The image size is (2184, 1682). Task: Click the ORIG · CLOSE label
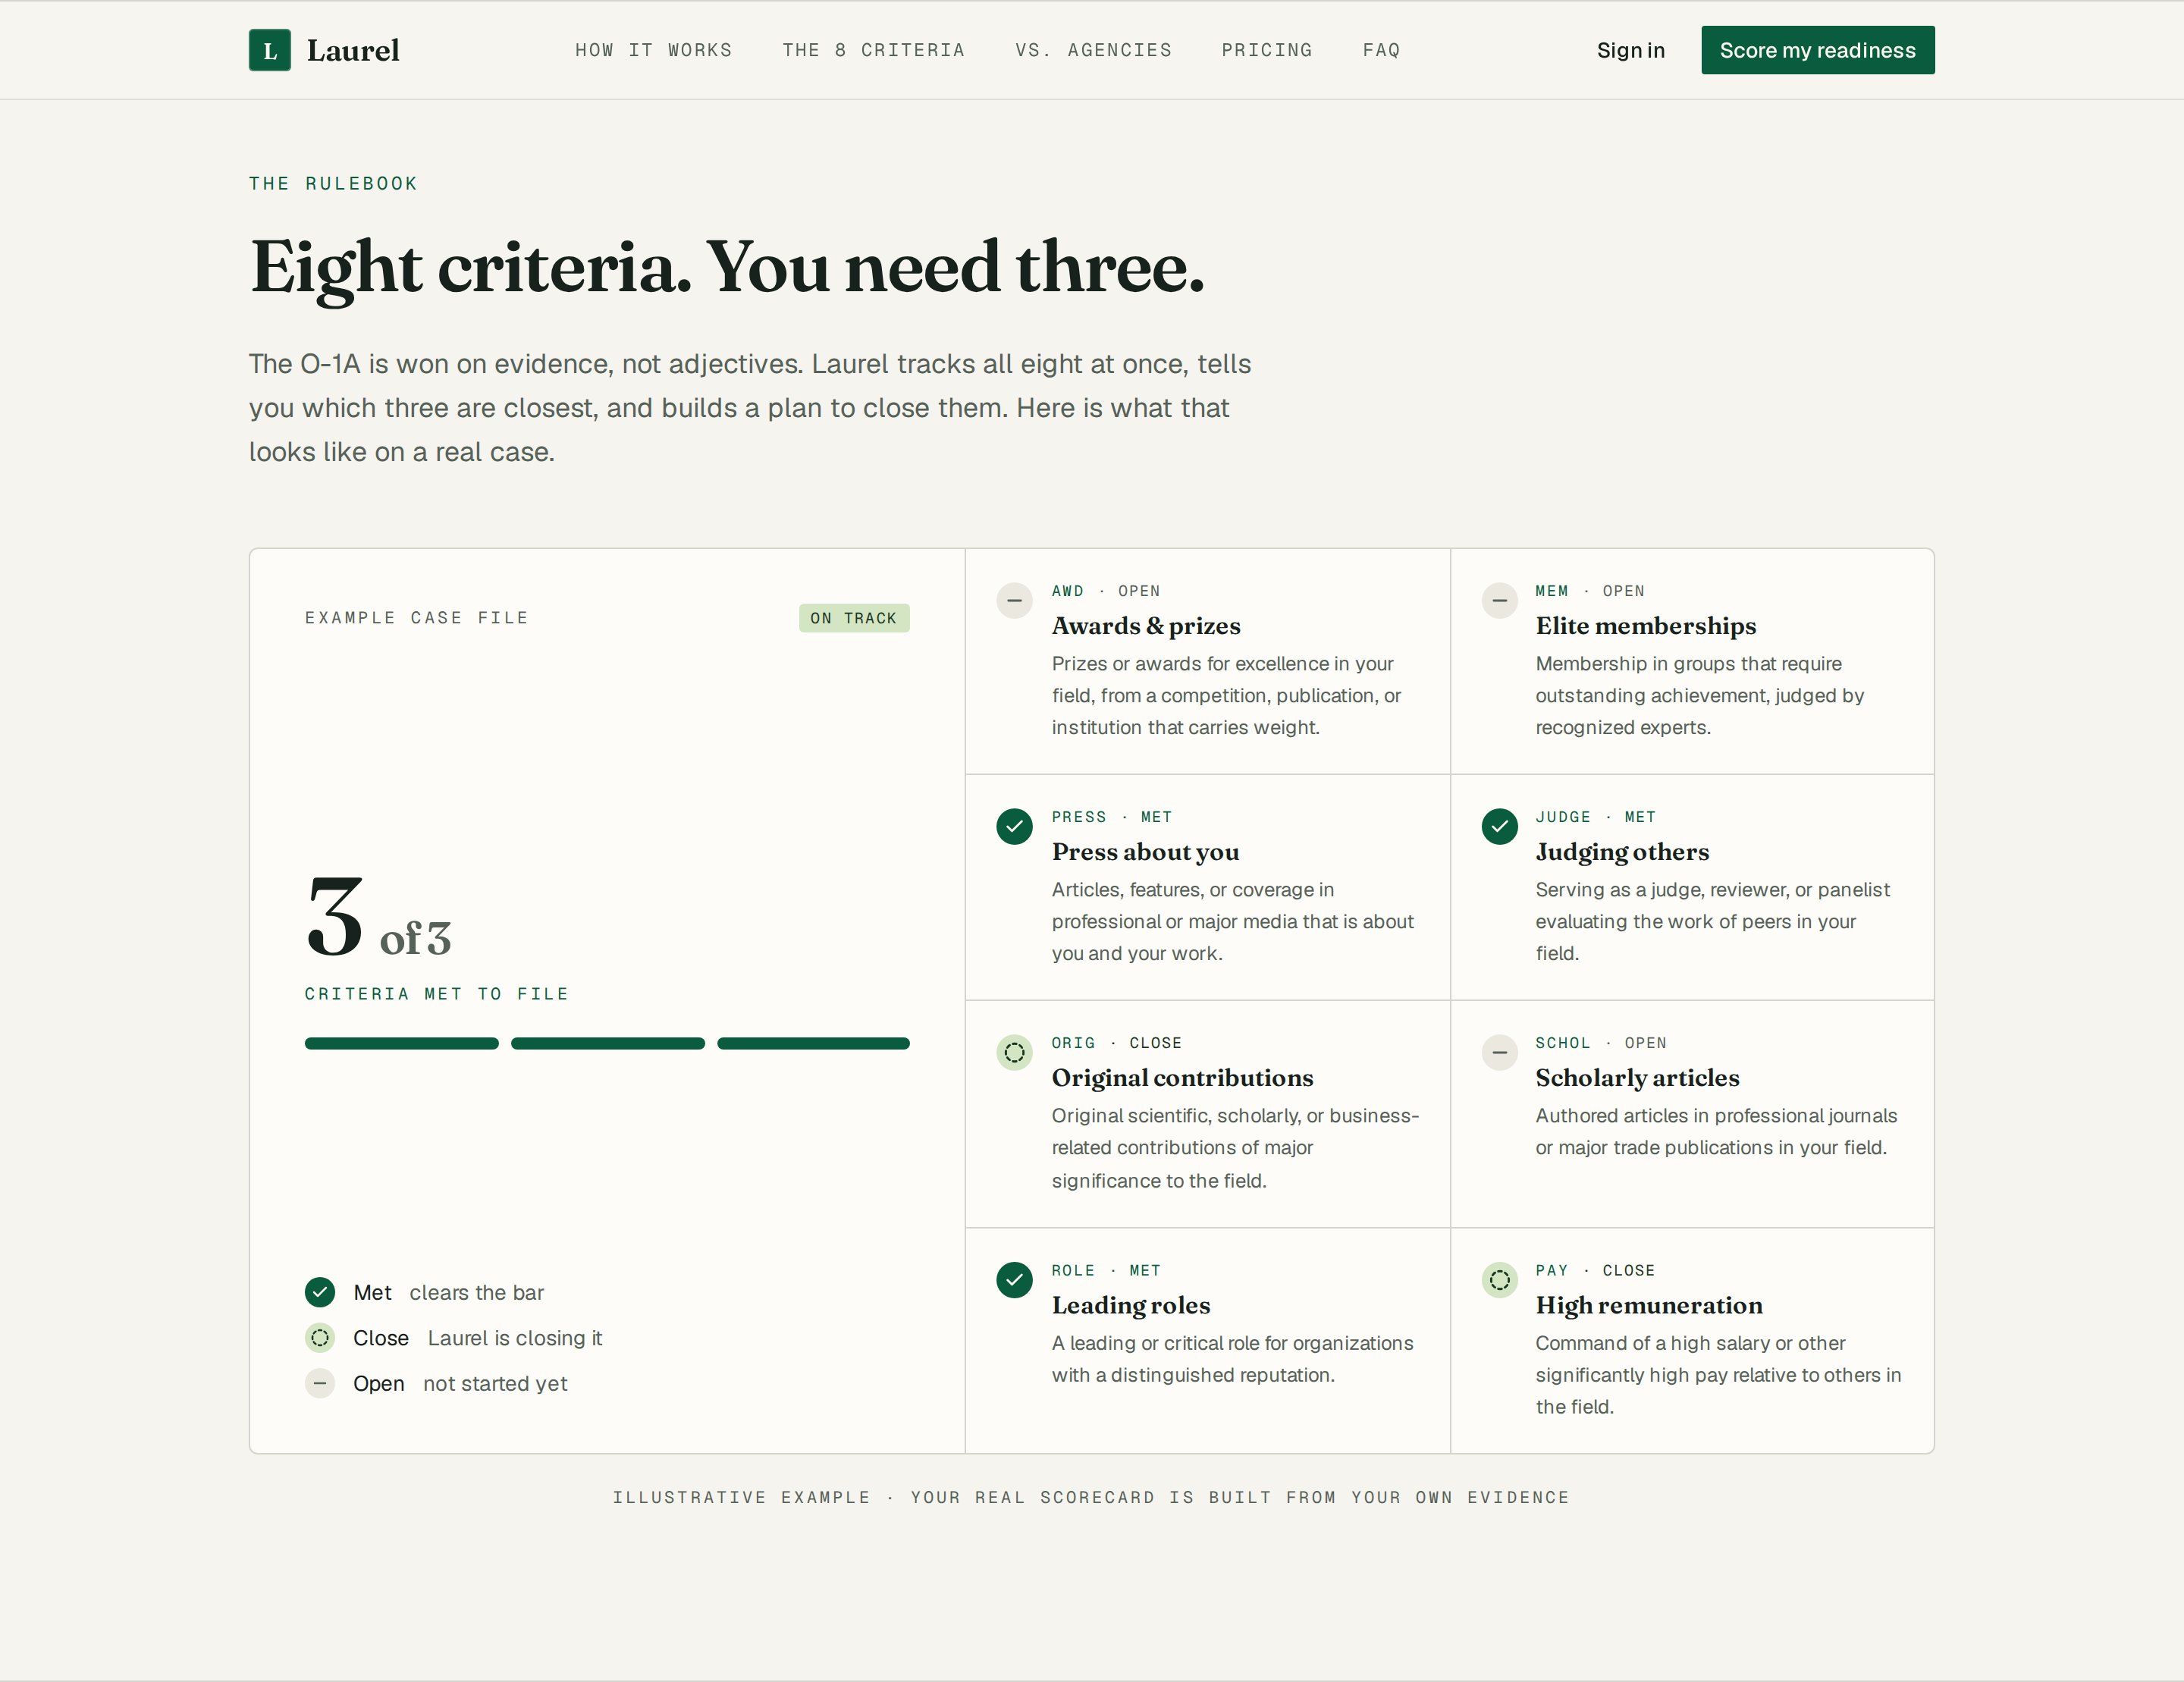1116,1043
